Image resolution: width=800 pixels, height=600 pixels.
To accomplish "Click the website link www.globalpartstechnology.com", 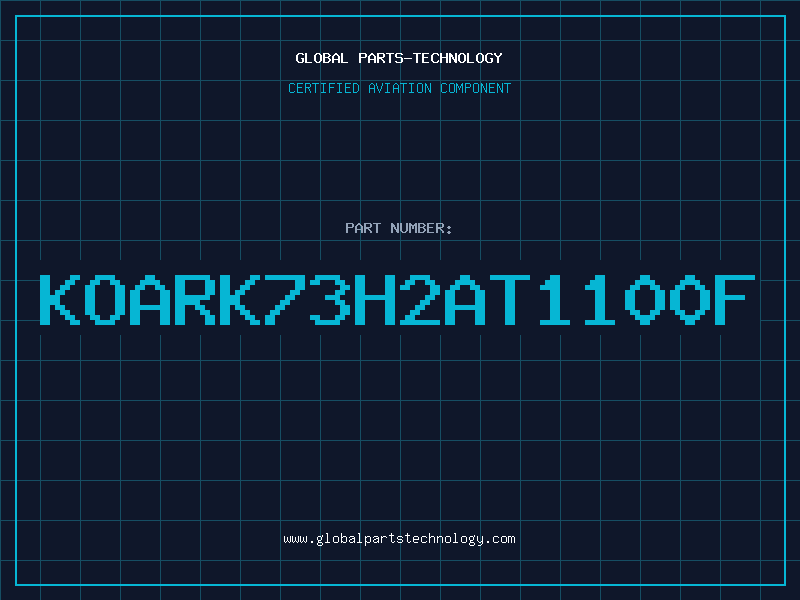I will (x=399, y=539).
